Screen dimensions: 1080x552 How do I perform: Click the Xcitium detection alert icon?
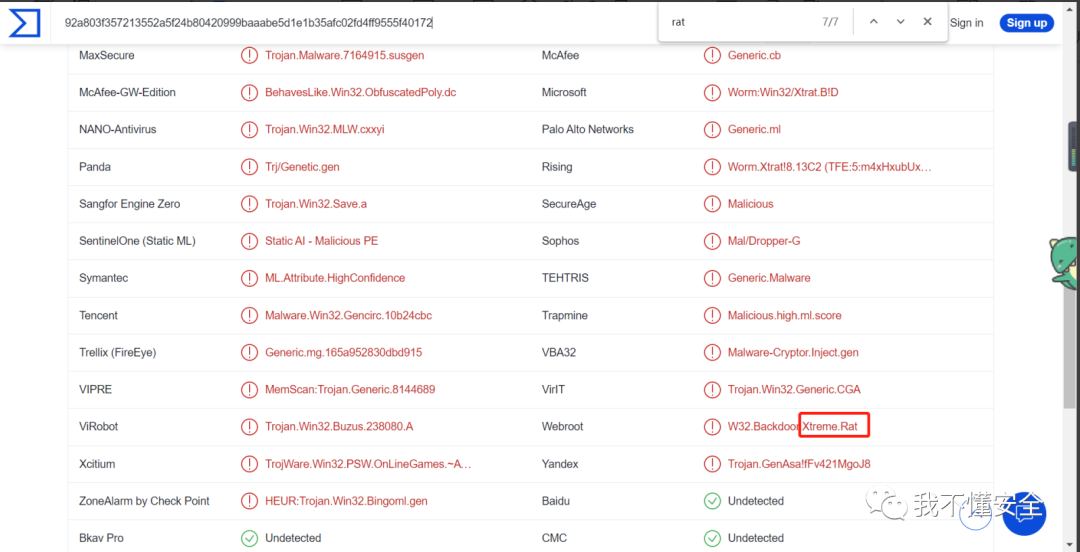(249, 464)
